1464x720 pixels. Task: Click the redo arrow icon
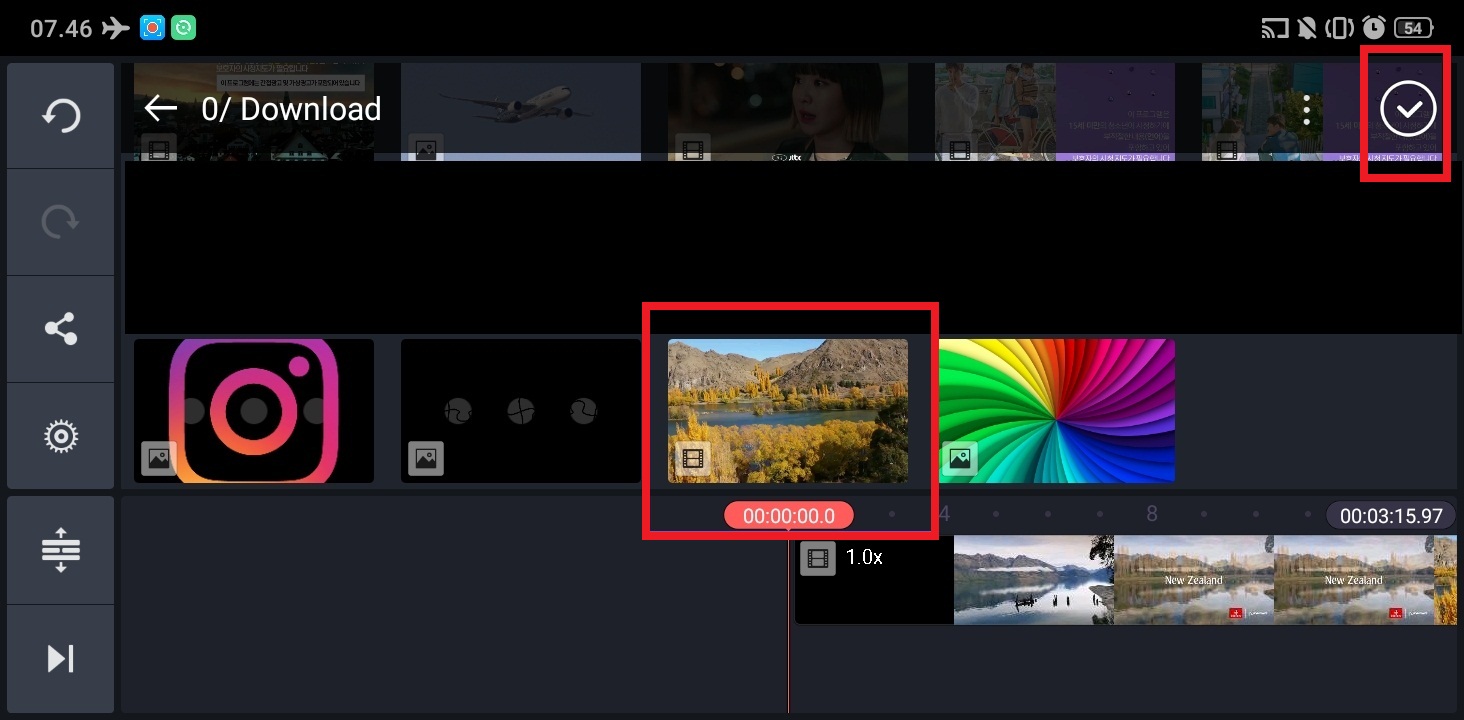60,222
